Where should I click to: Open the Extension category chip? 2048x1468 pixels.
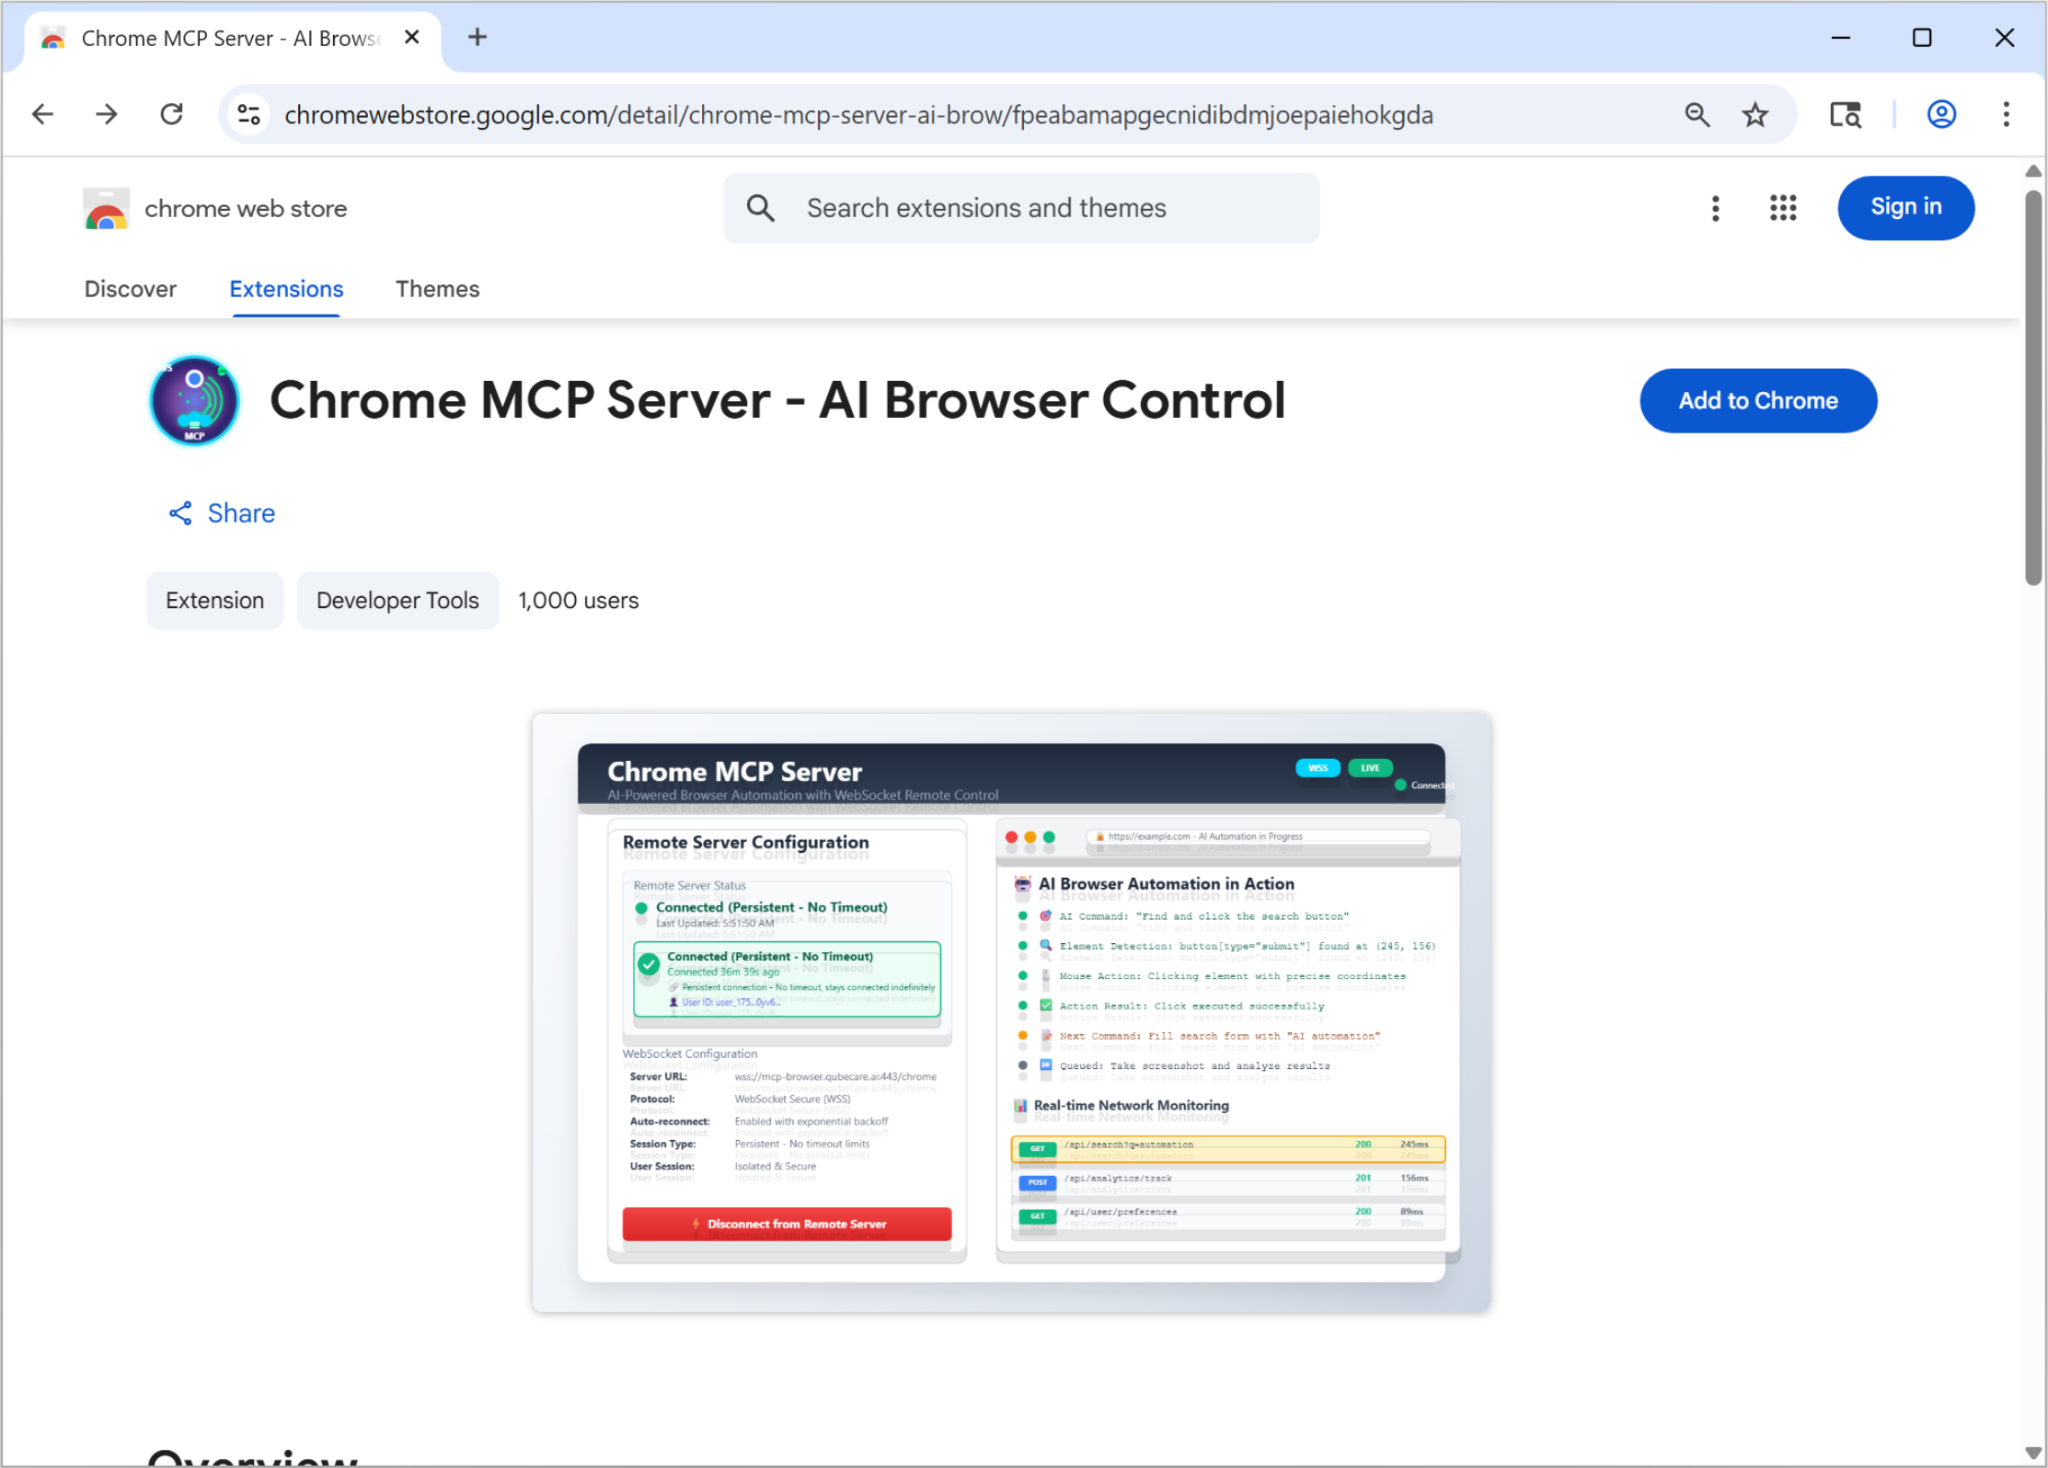215,601
